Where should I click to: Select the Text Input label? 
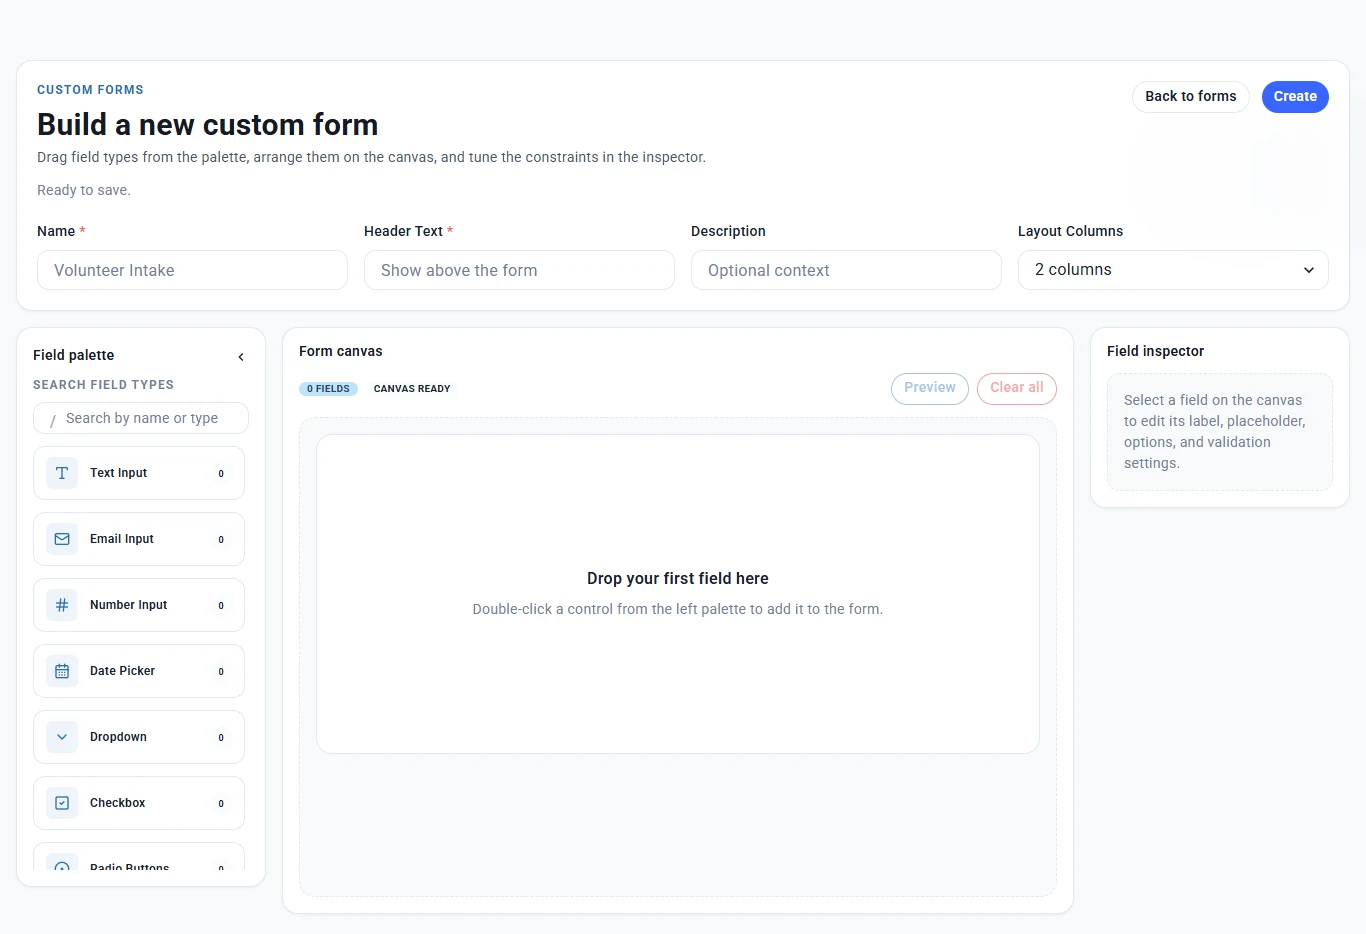pos(118,473)
